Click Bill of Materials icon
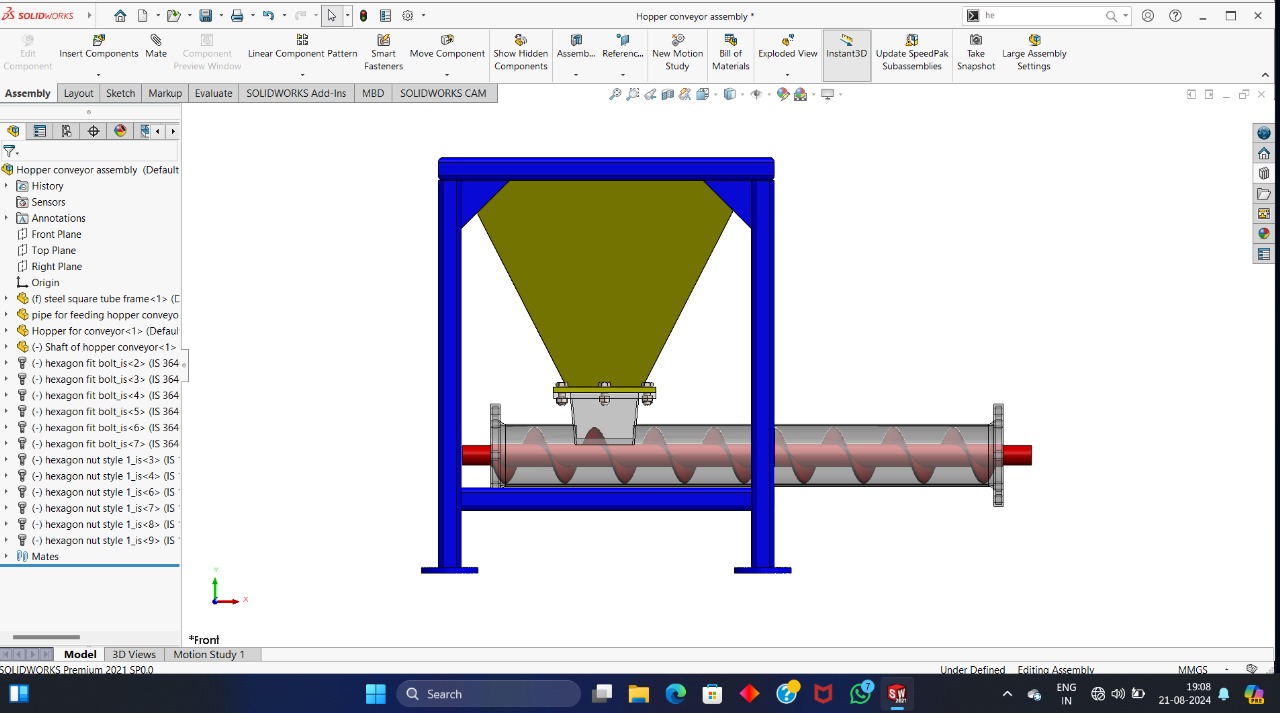Image resolution: width=1280 pixels, height=713 pixels. point(730,41)
